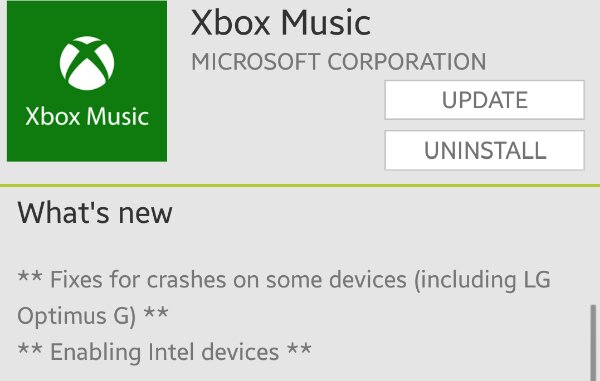Open the MICROSOFT CORPORATION developer page
Screen dimensions: 600x381
(339, 62)
